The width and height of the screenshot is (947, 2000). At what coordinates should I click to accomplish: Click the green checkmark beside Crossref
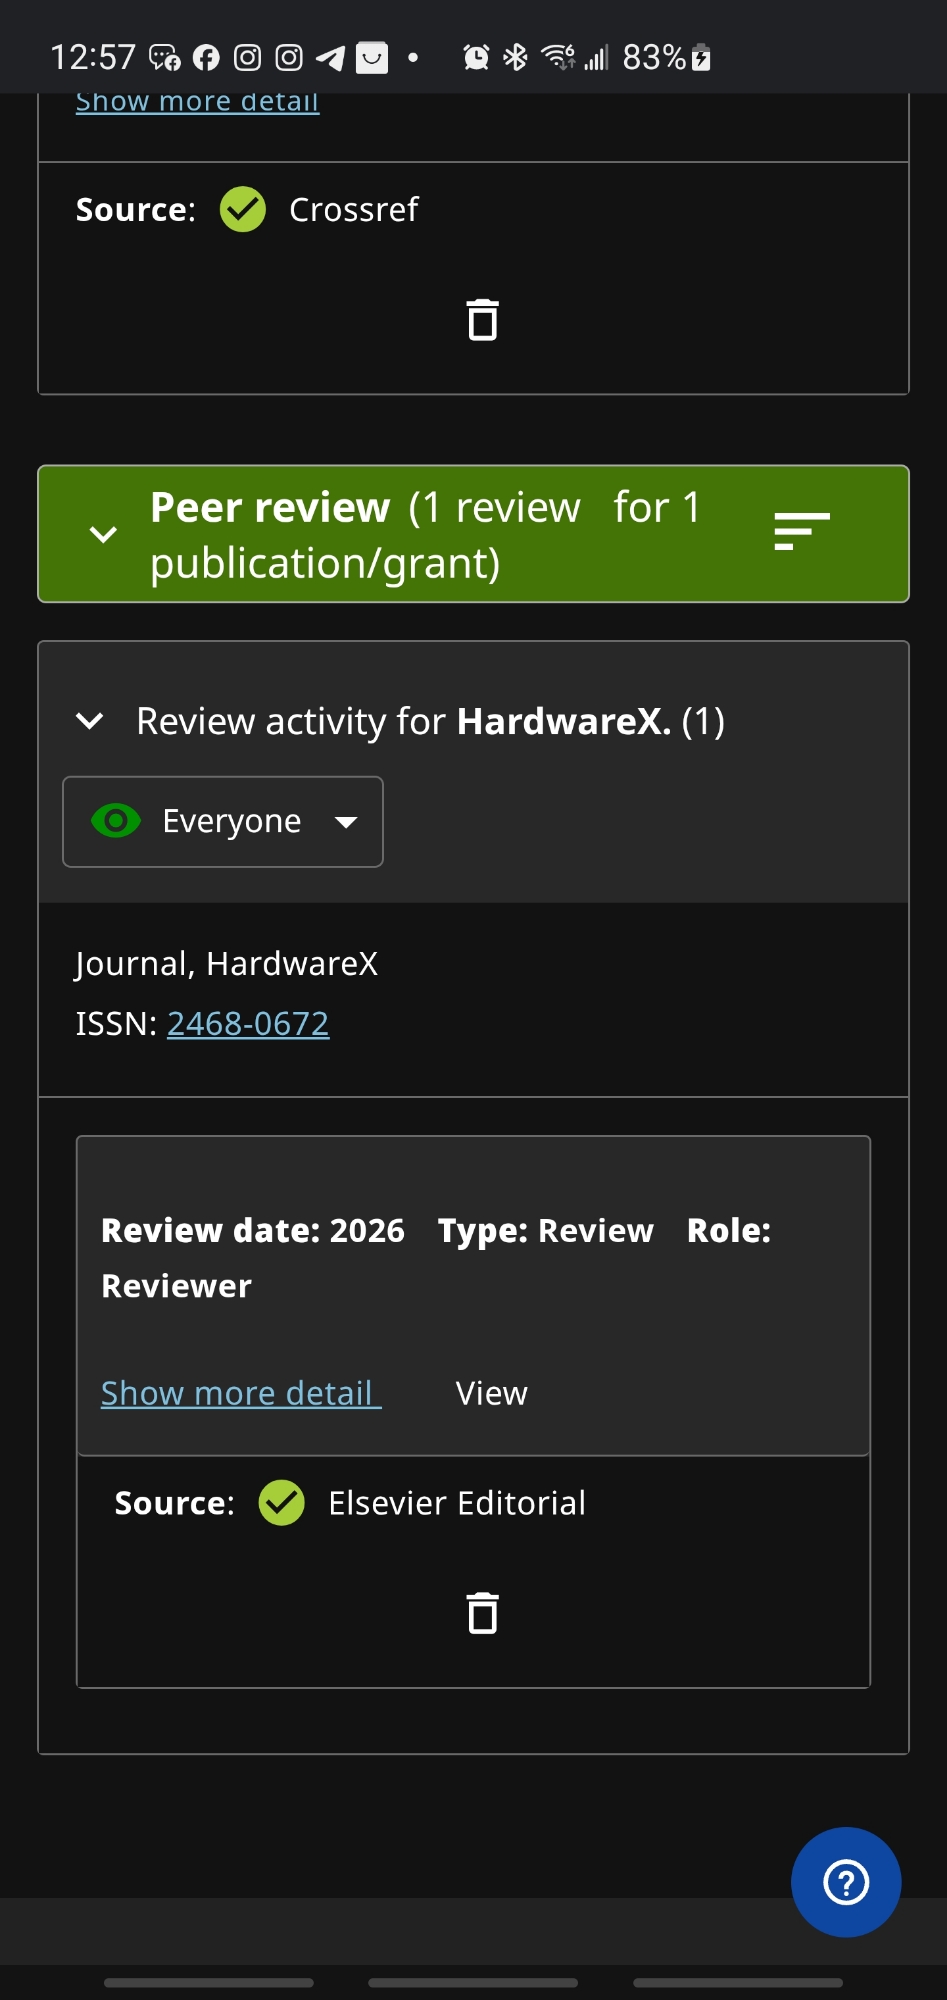point(243,210)
